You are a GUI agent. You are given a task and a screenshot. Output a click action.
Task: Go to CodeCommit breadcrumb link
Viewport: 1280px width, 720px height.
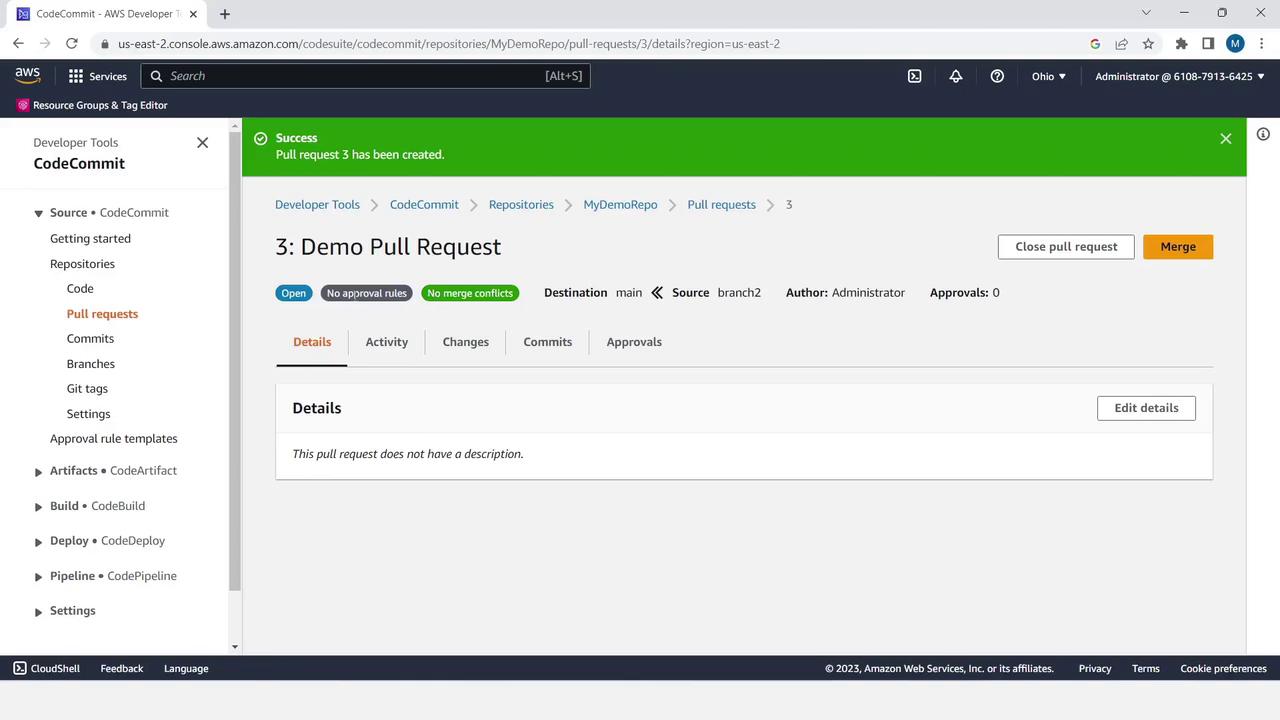[x=424, y=205]
